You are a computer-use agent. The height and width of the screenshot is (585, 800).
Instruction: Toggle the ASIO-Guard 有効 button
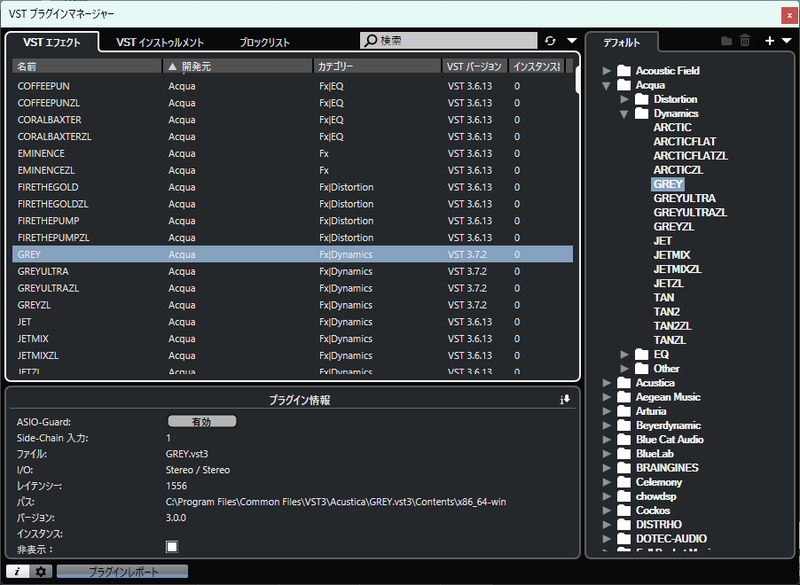click(202, 421)
